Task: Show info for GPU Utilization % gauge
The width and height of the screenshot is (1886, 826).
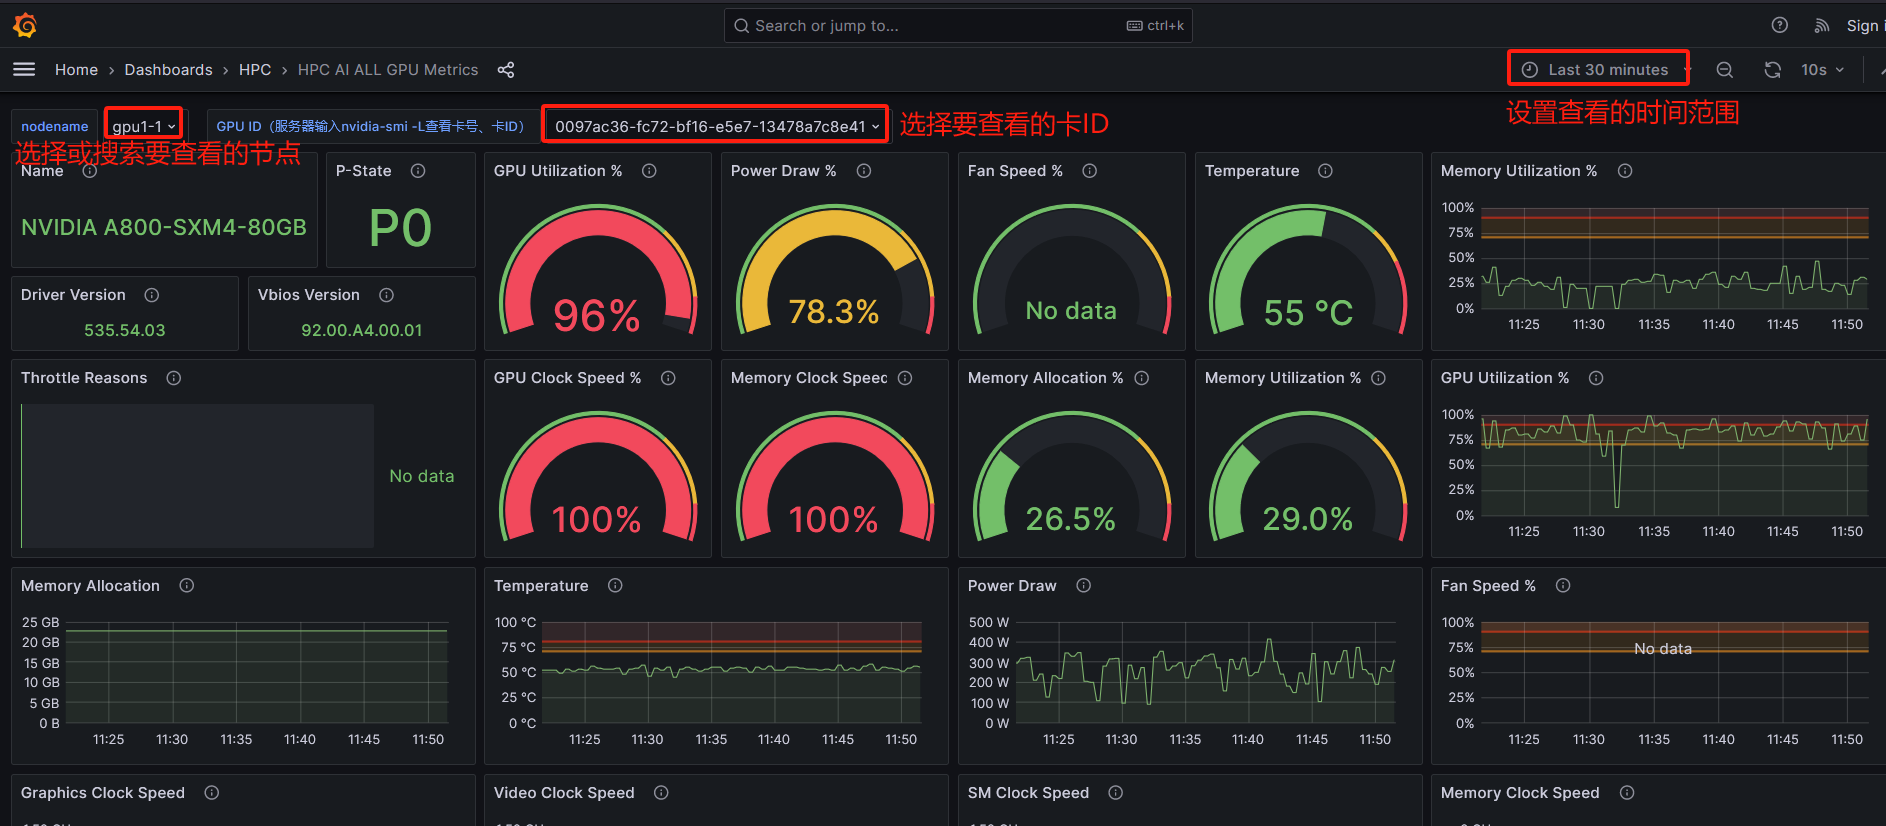Action: 649,171
